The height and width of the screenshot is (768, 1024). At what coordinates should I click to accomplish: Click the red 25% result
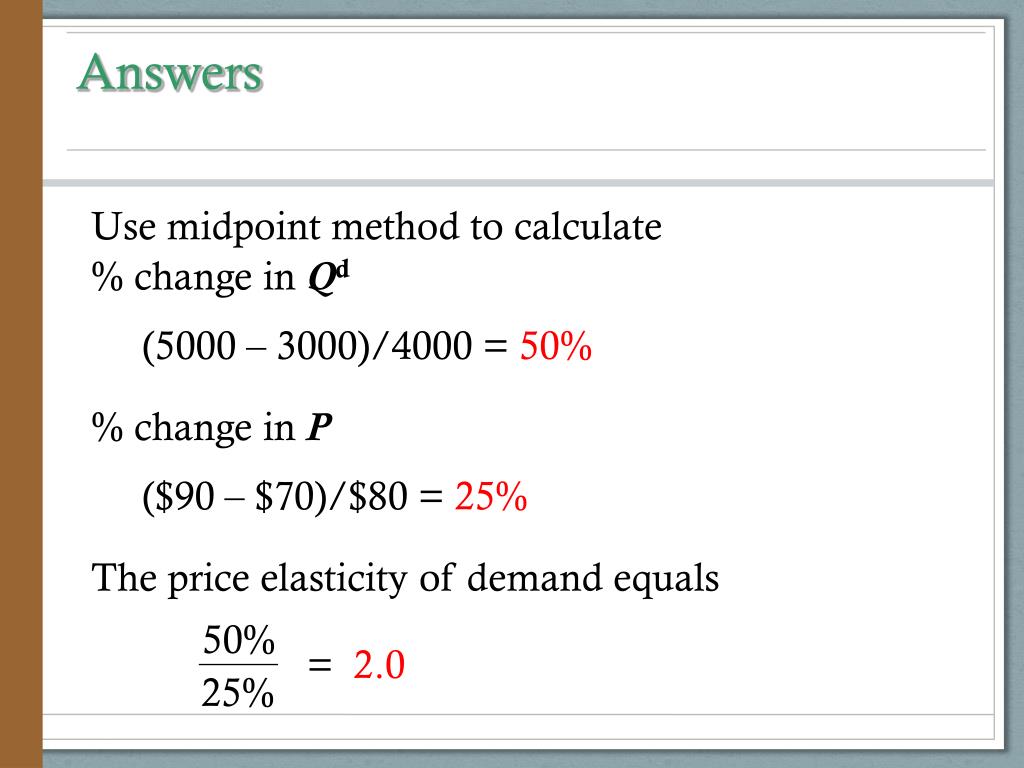491,496
